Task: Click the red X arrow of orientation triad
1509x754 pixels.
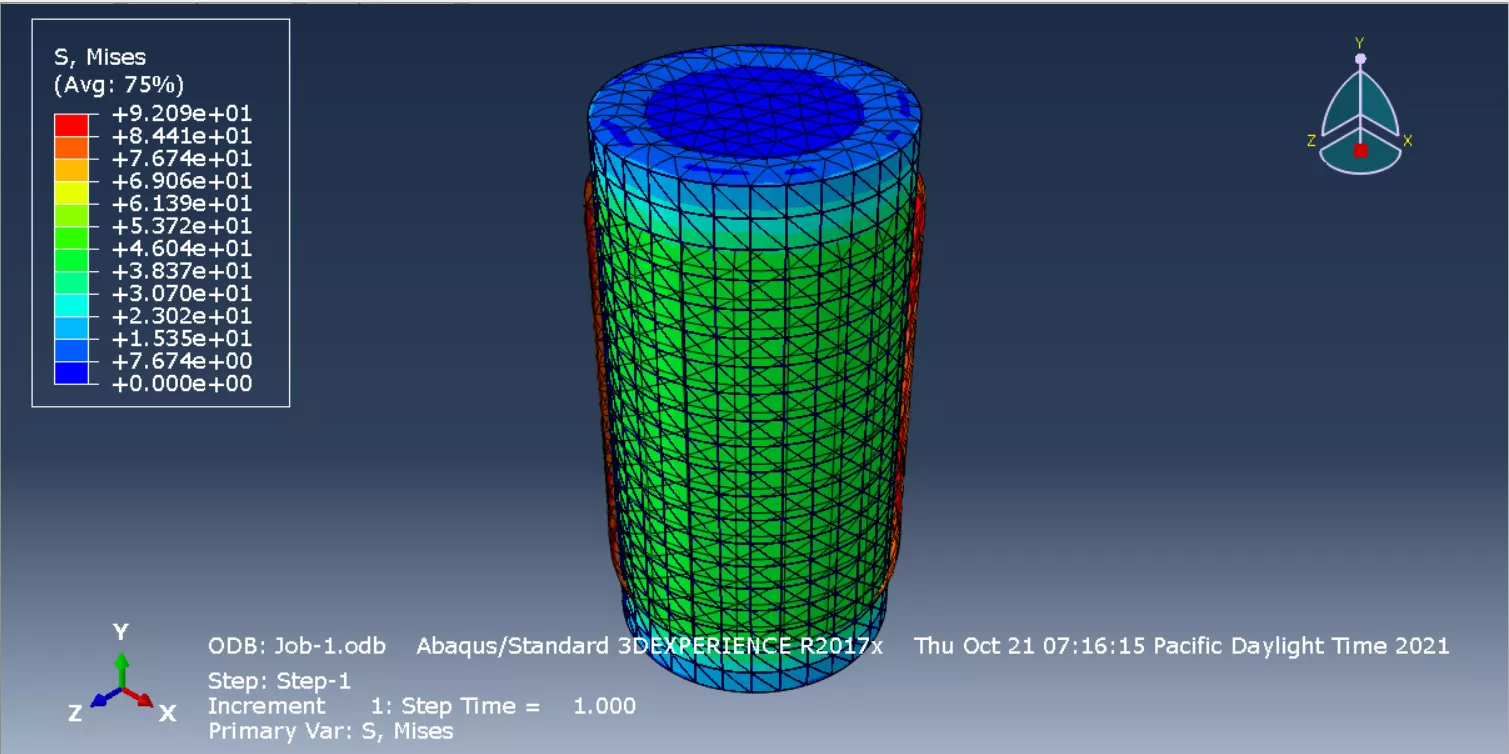Action: 143,698
